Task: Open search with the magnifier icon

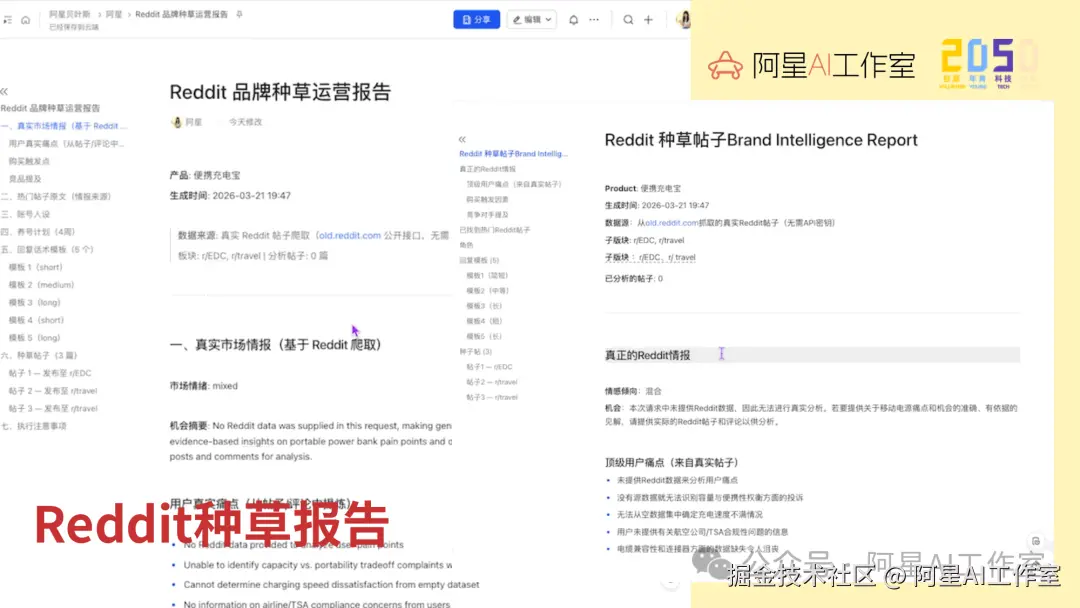Action: pos(628,20)
